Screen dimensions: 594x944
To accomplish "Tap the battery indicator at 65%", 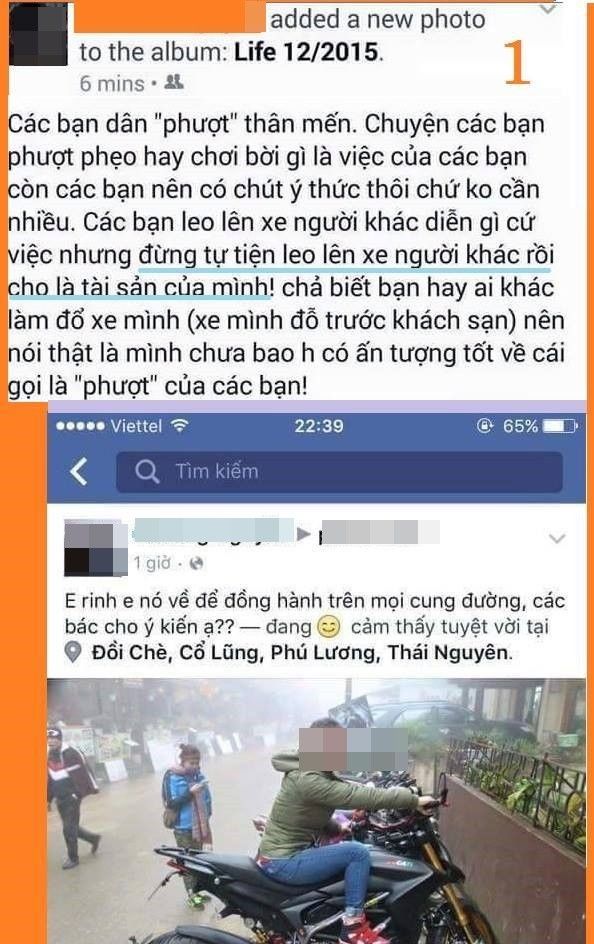I will [560, 426].
